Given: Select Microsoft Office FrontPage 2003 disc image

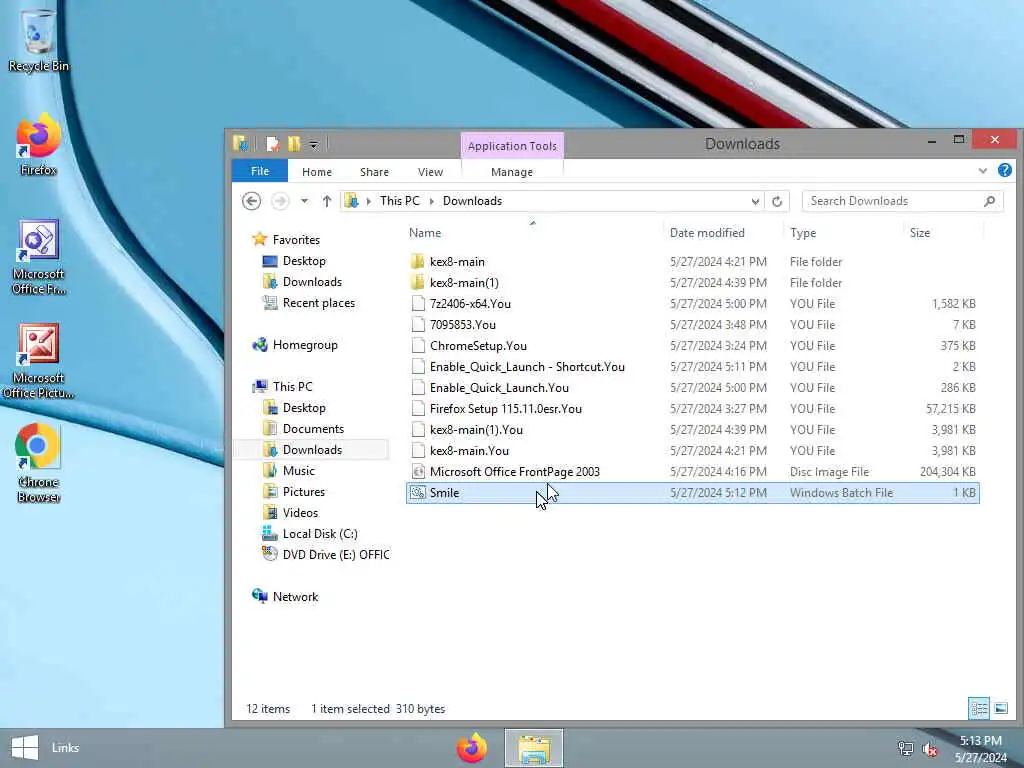Looking at the screenshot, I should tap(692, 472).
